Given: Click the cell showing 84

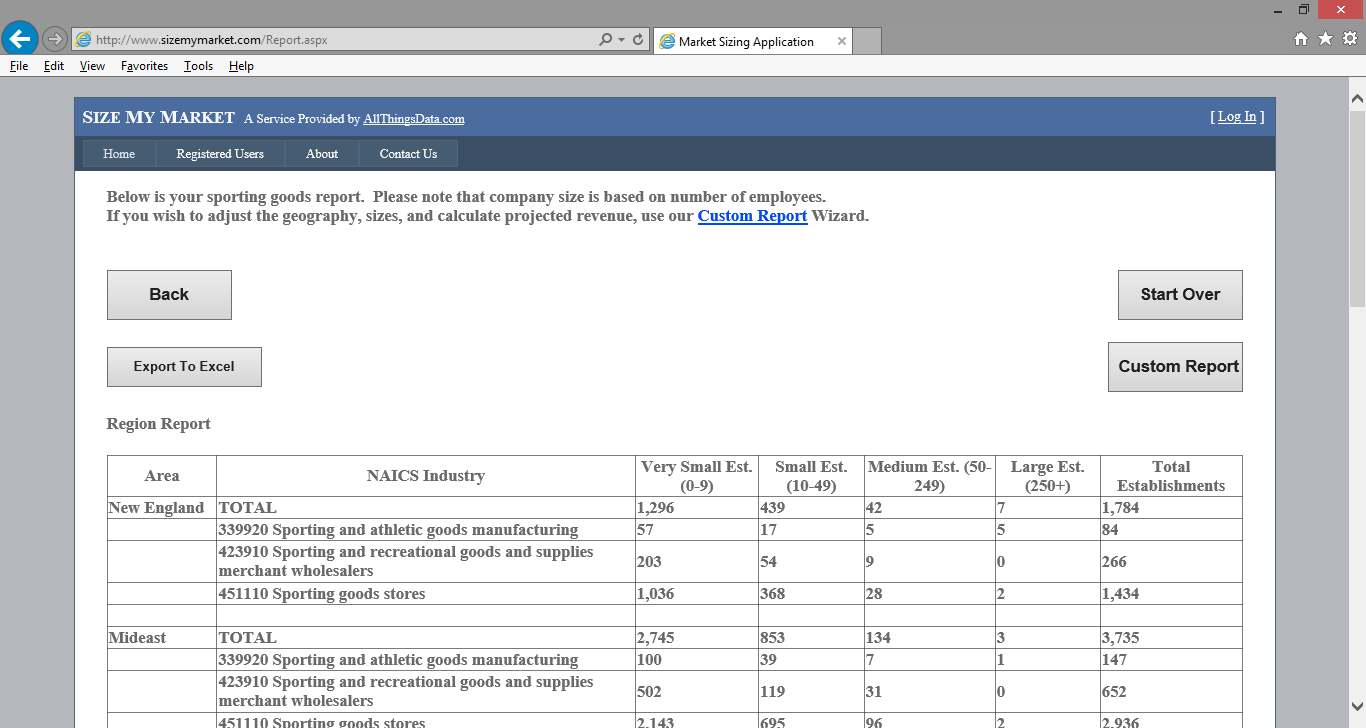Looking at the screenshot, I should (x=1171, y=530).
